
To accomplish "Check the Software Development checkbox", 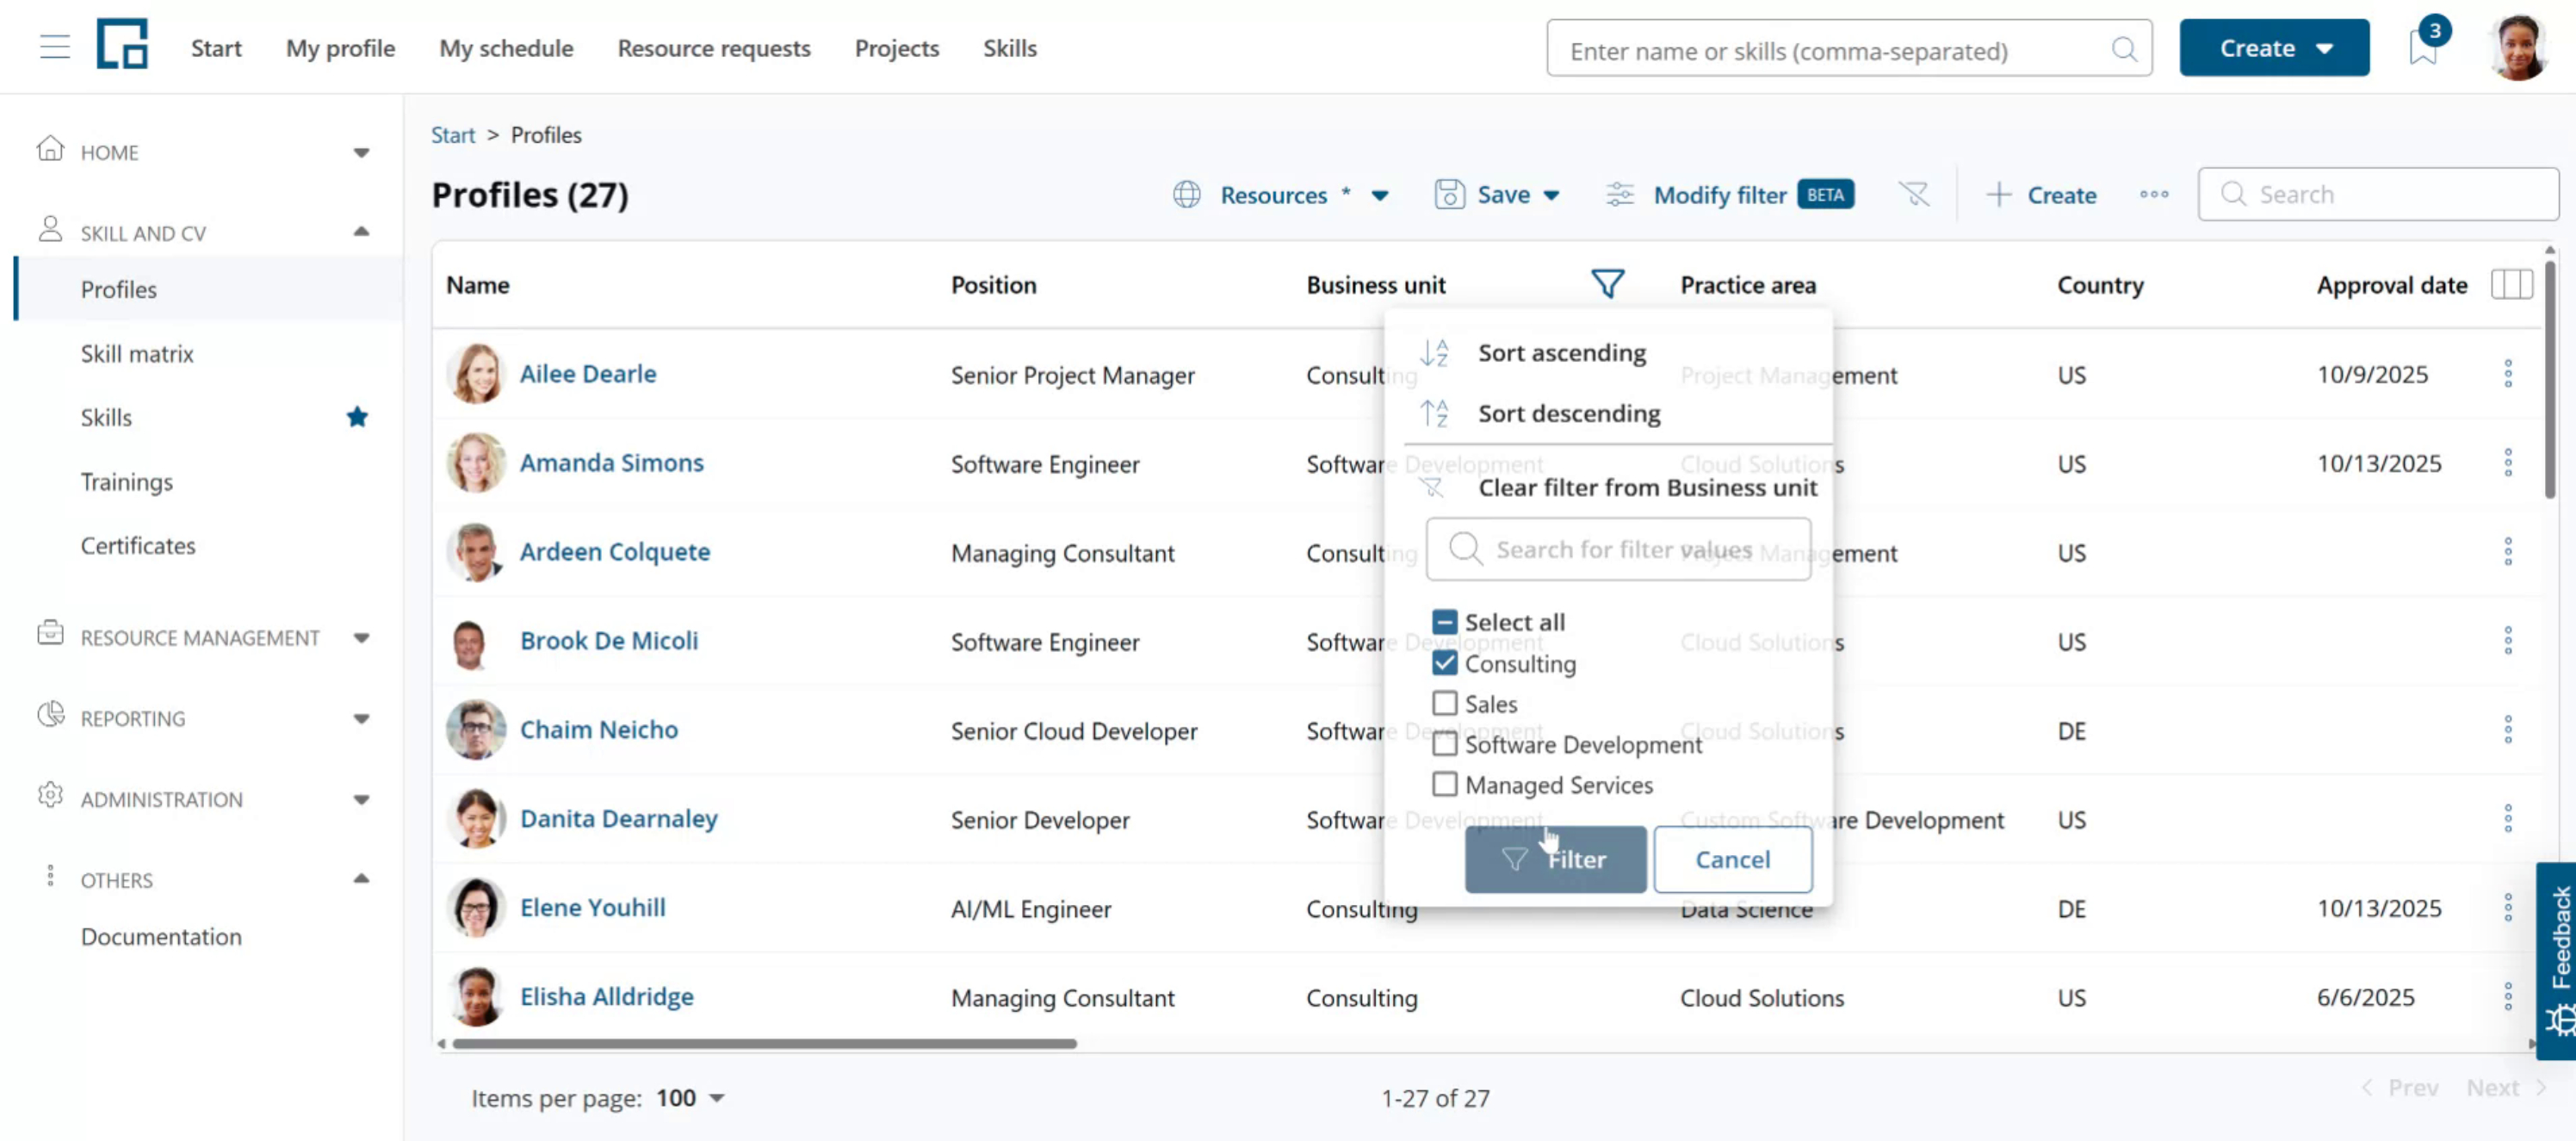I will click(x=1444, y=744).
